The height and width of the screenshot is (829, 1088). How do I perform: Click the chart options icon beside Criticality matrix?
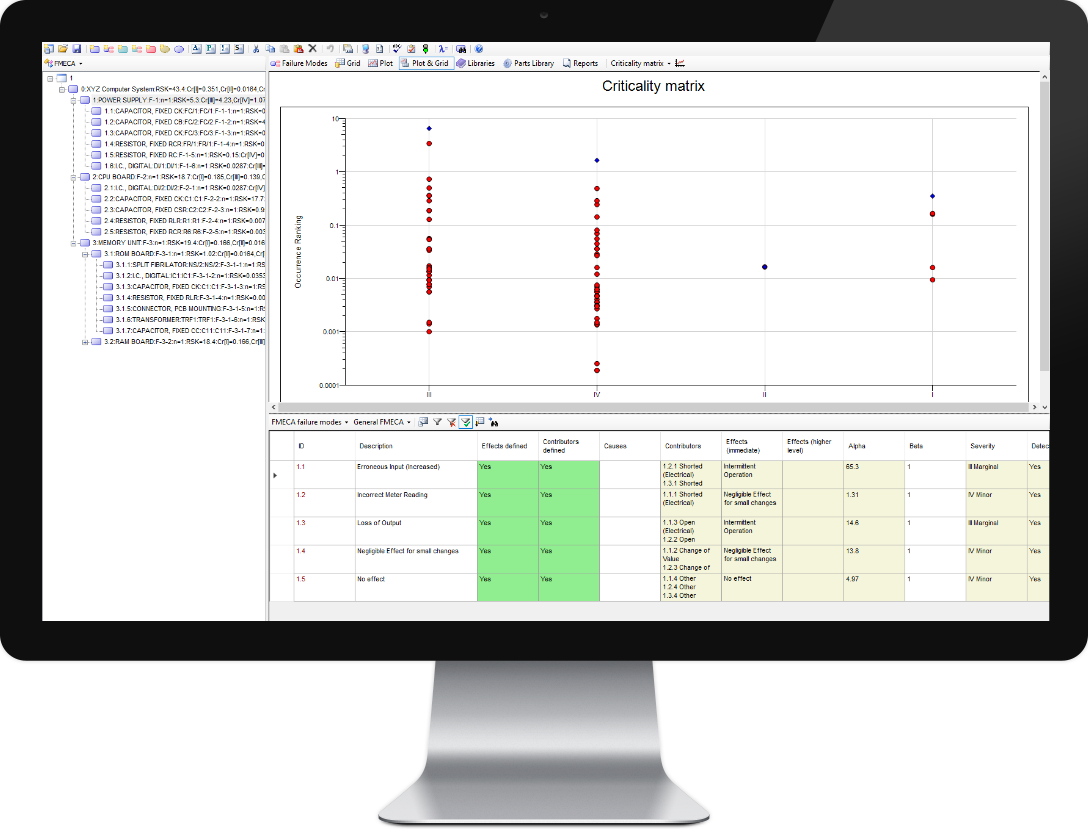coord(680,63)
